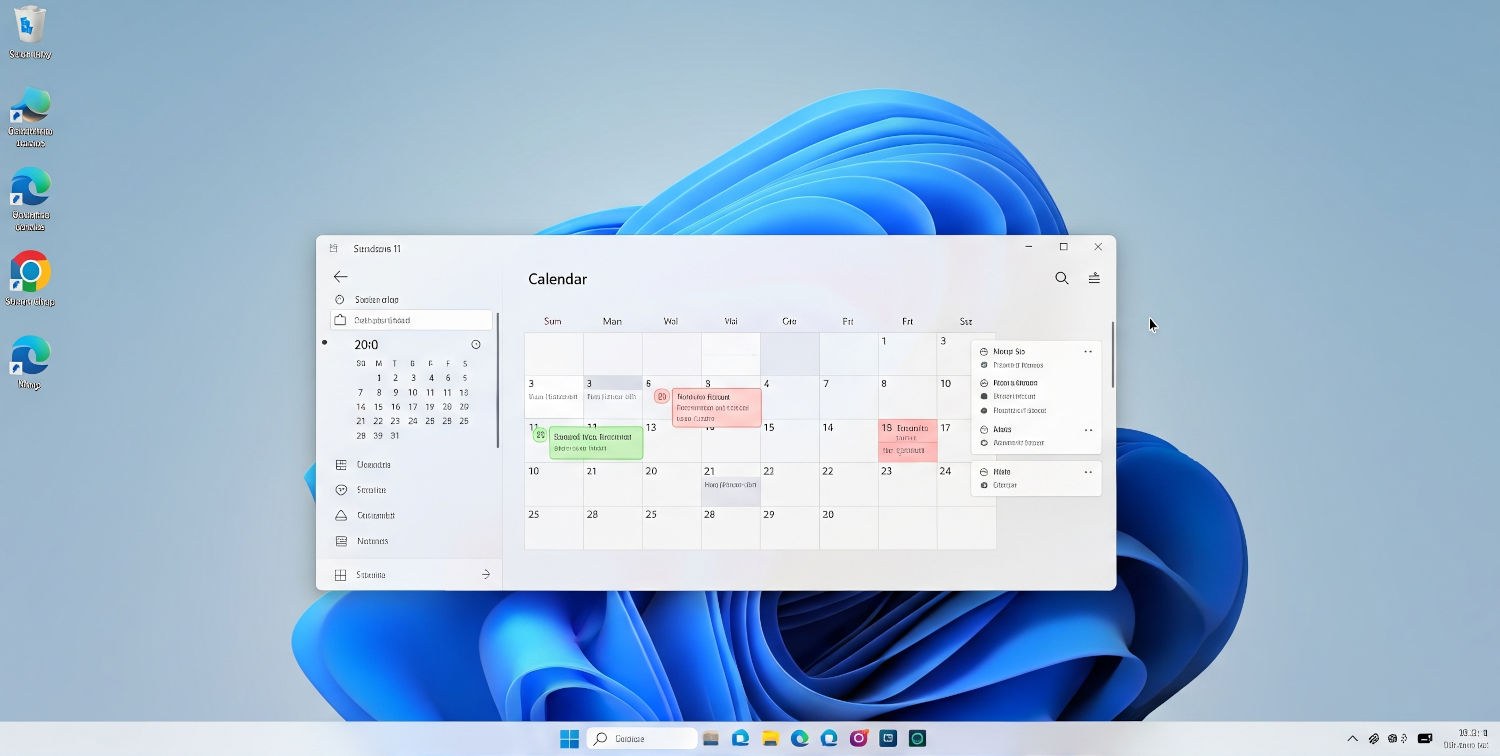Toggle the black-dot calendar in the middle group

[983, 396]
